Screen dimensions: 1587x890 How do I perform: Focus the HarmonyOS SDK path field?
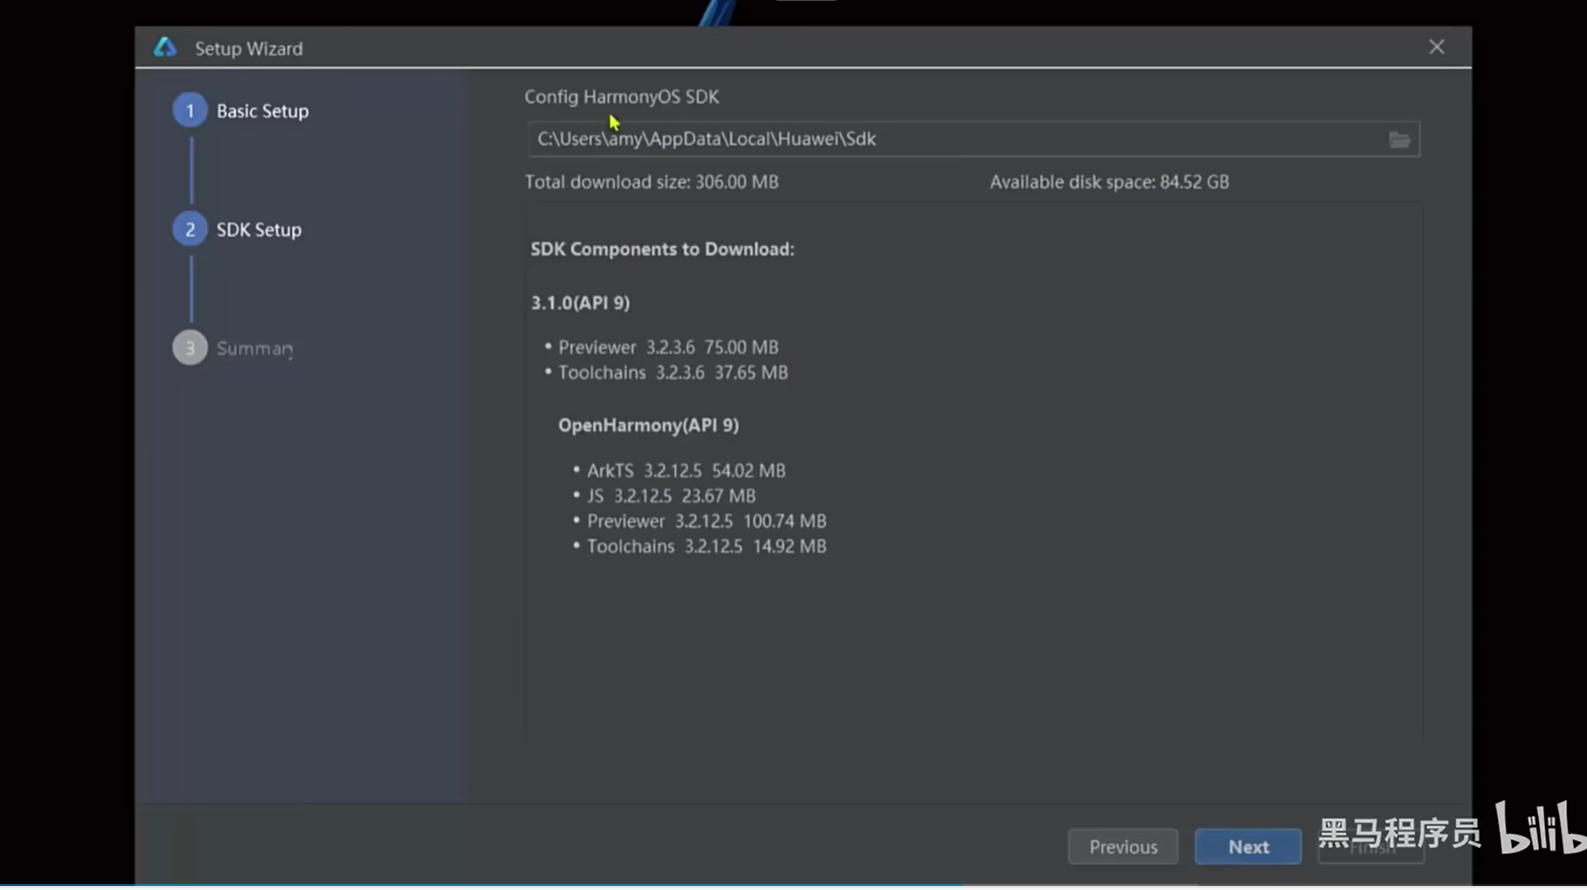point(950,140)
